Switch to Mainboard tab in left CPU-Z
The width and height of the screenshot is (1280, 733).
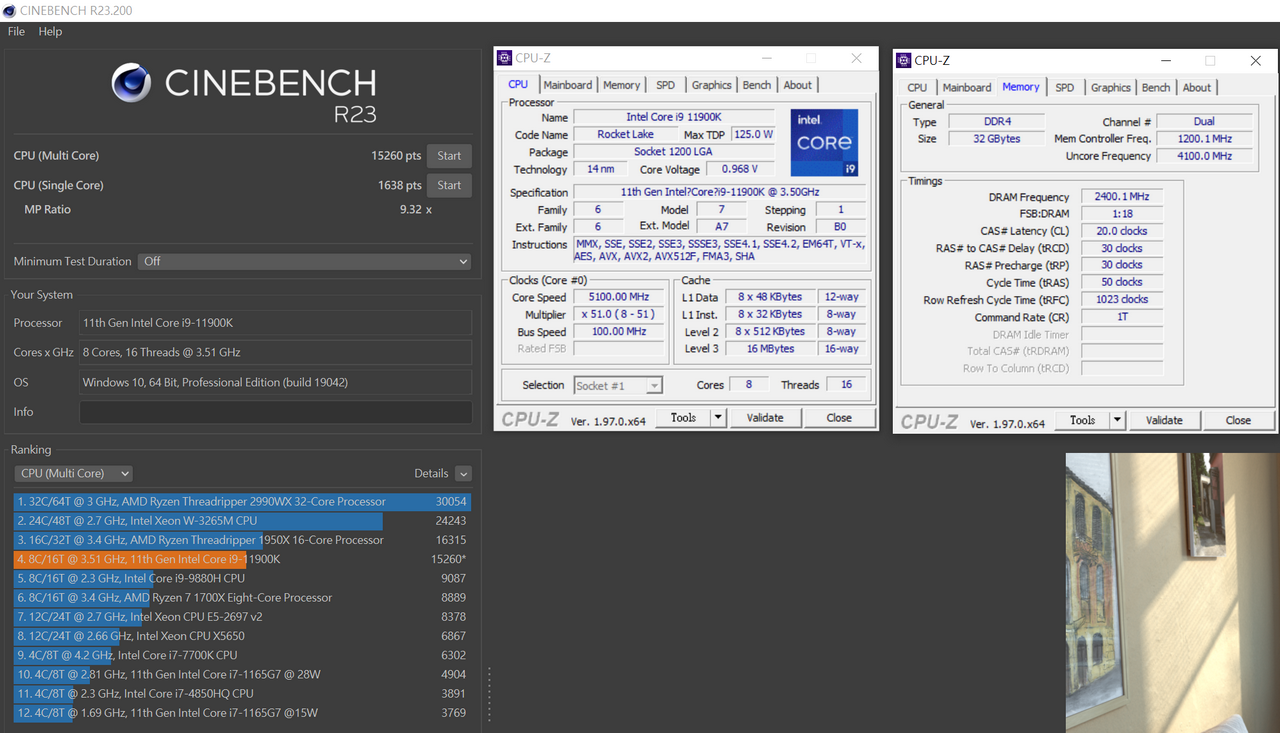tap(568, 85)
